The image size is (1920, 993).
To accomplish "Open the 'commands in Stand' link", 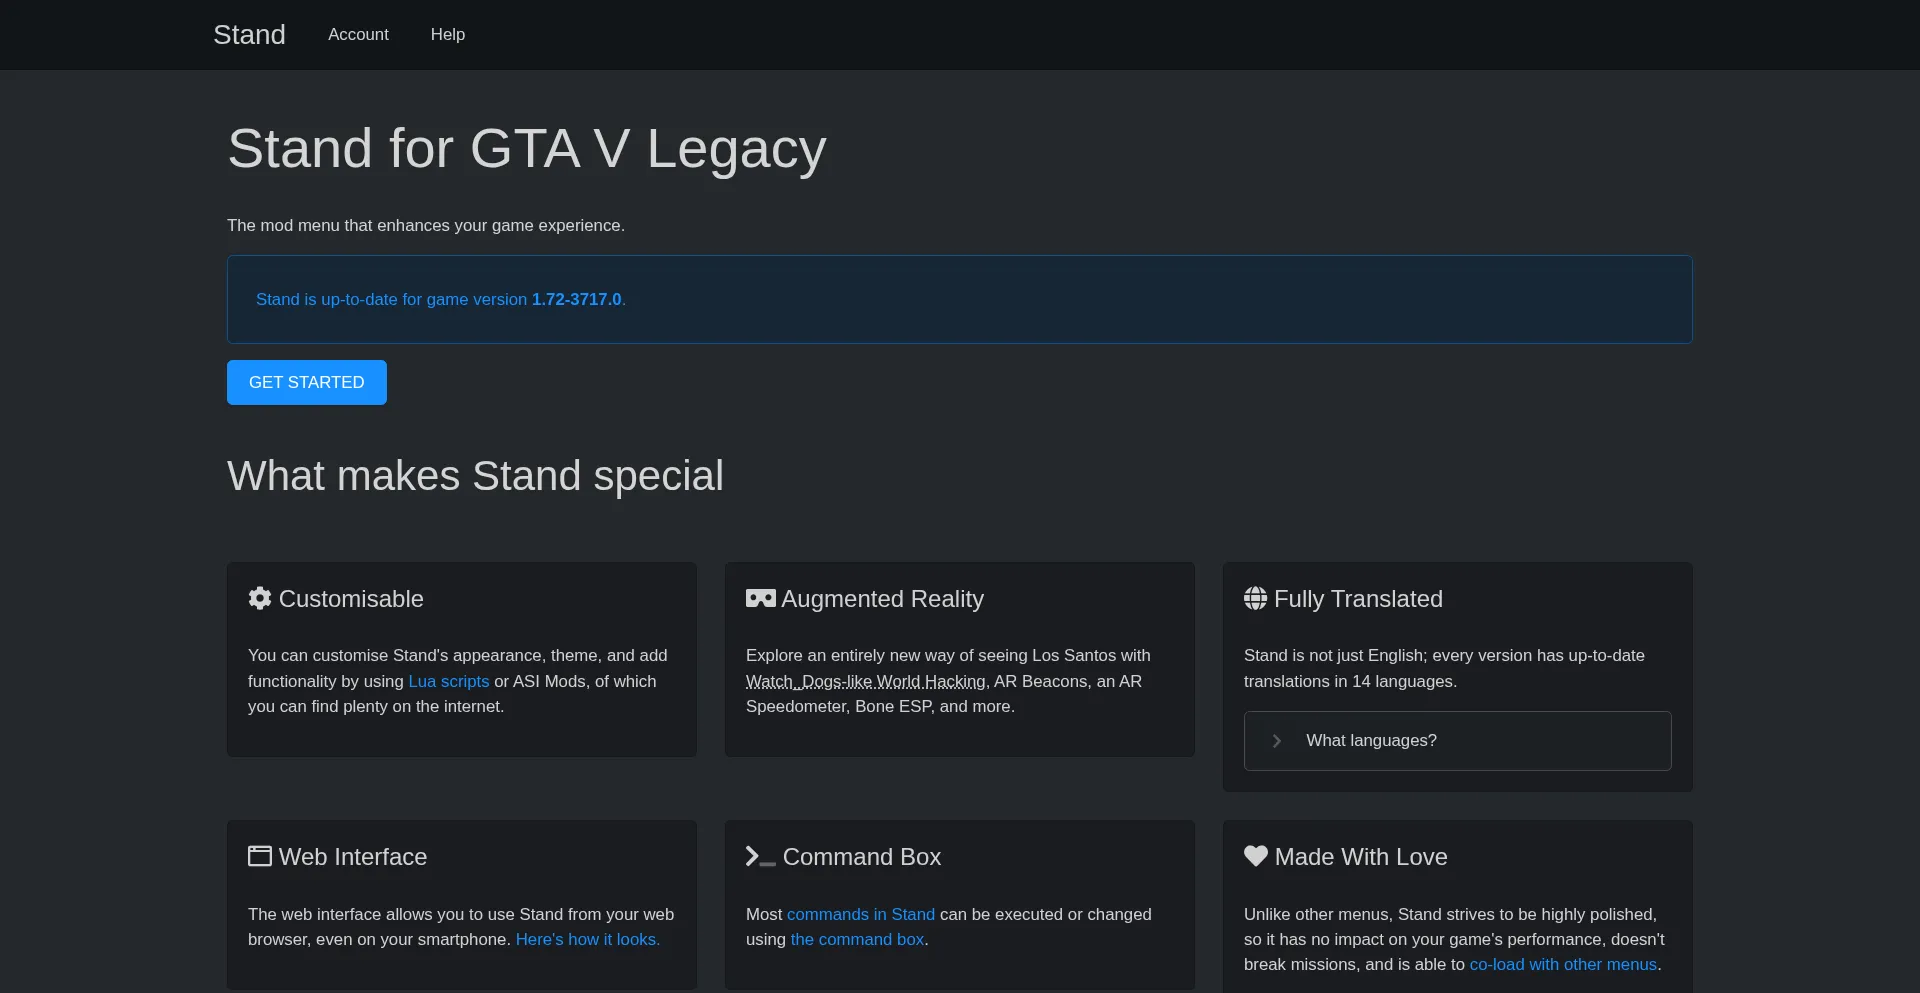I will point(860,914).
